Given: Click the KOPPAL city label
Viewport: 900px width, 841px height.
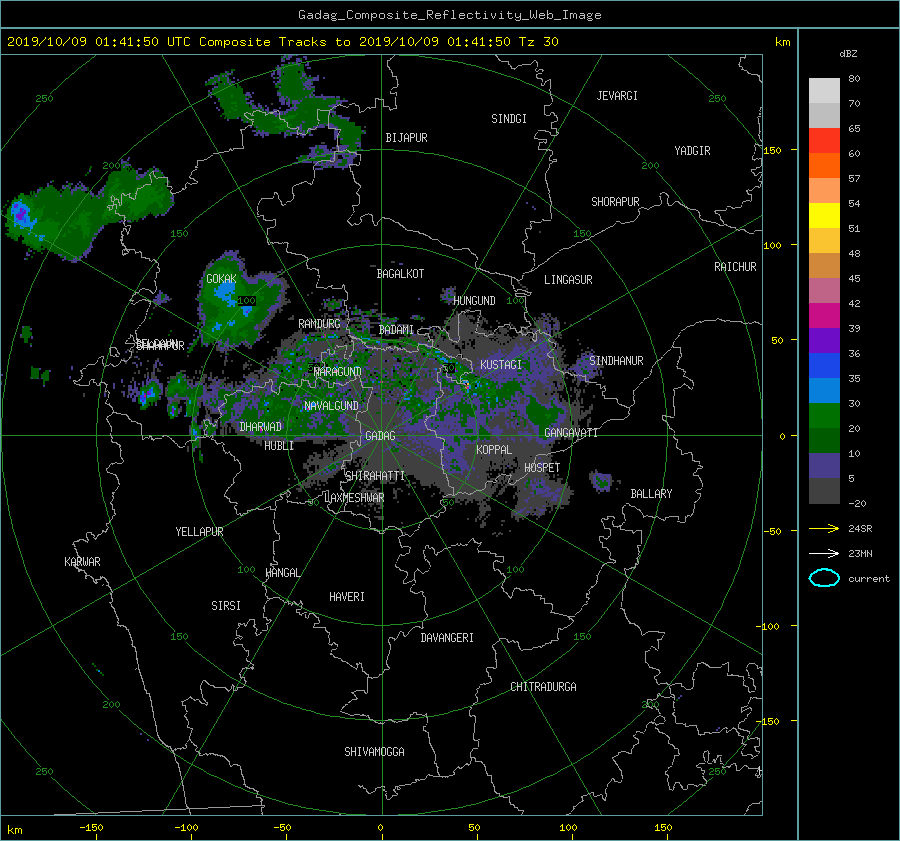Looking at the screenshot, I should [x=494, y=449].
